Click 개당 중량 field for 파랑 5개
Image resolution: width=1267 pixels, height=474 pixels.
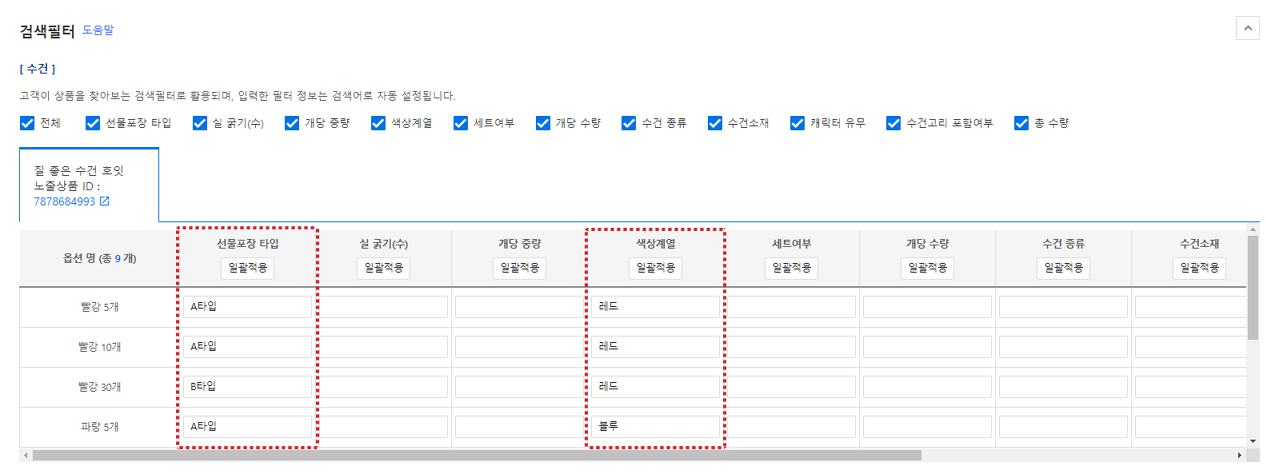(x=519, y=427)
